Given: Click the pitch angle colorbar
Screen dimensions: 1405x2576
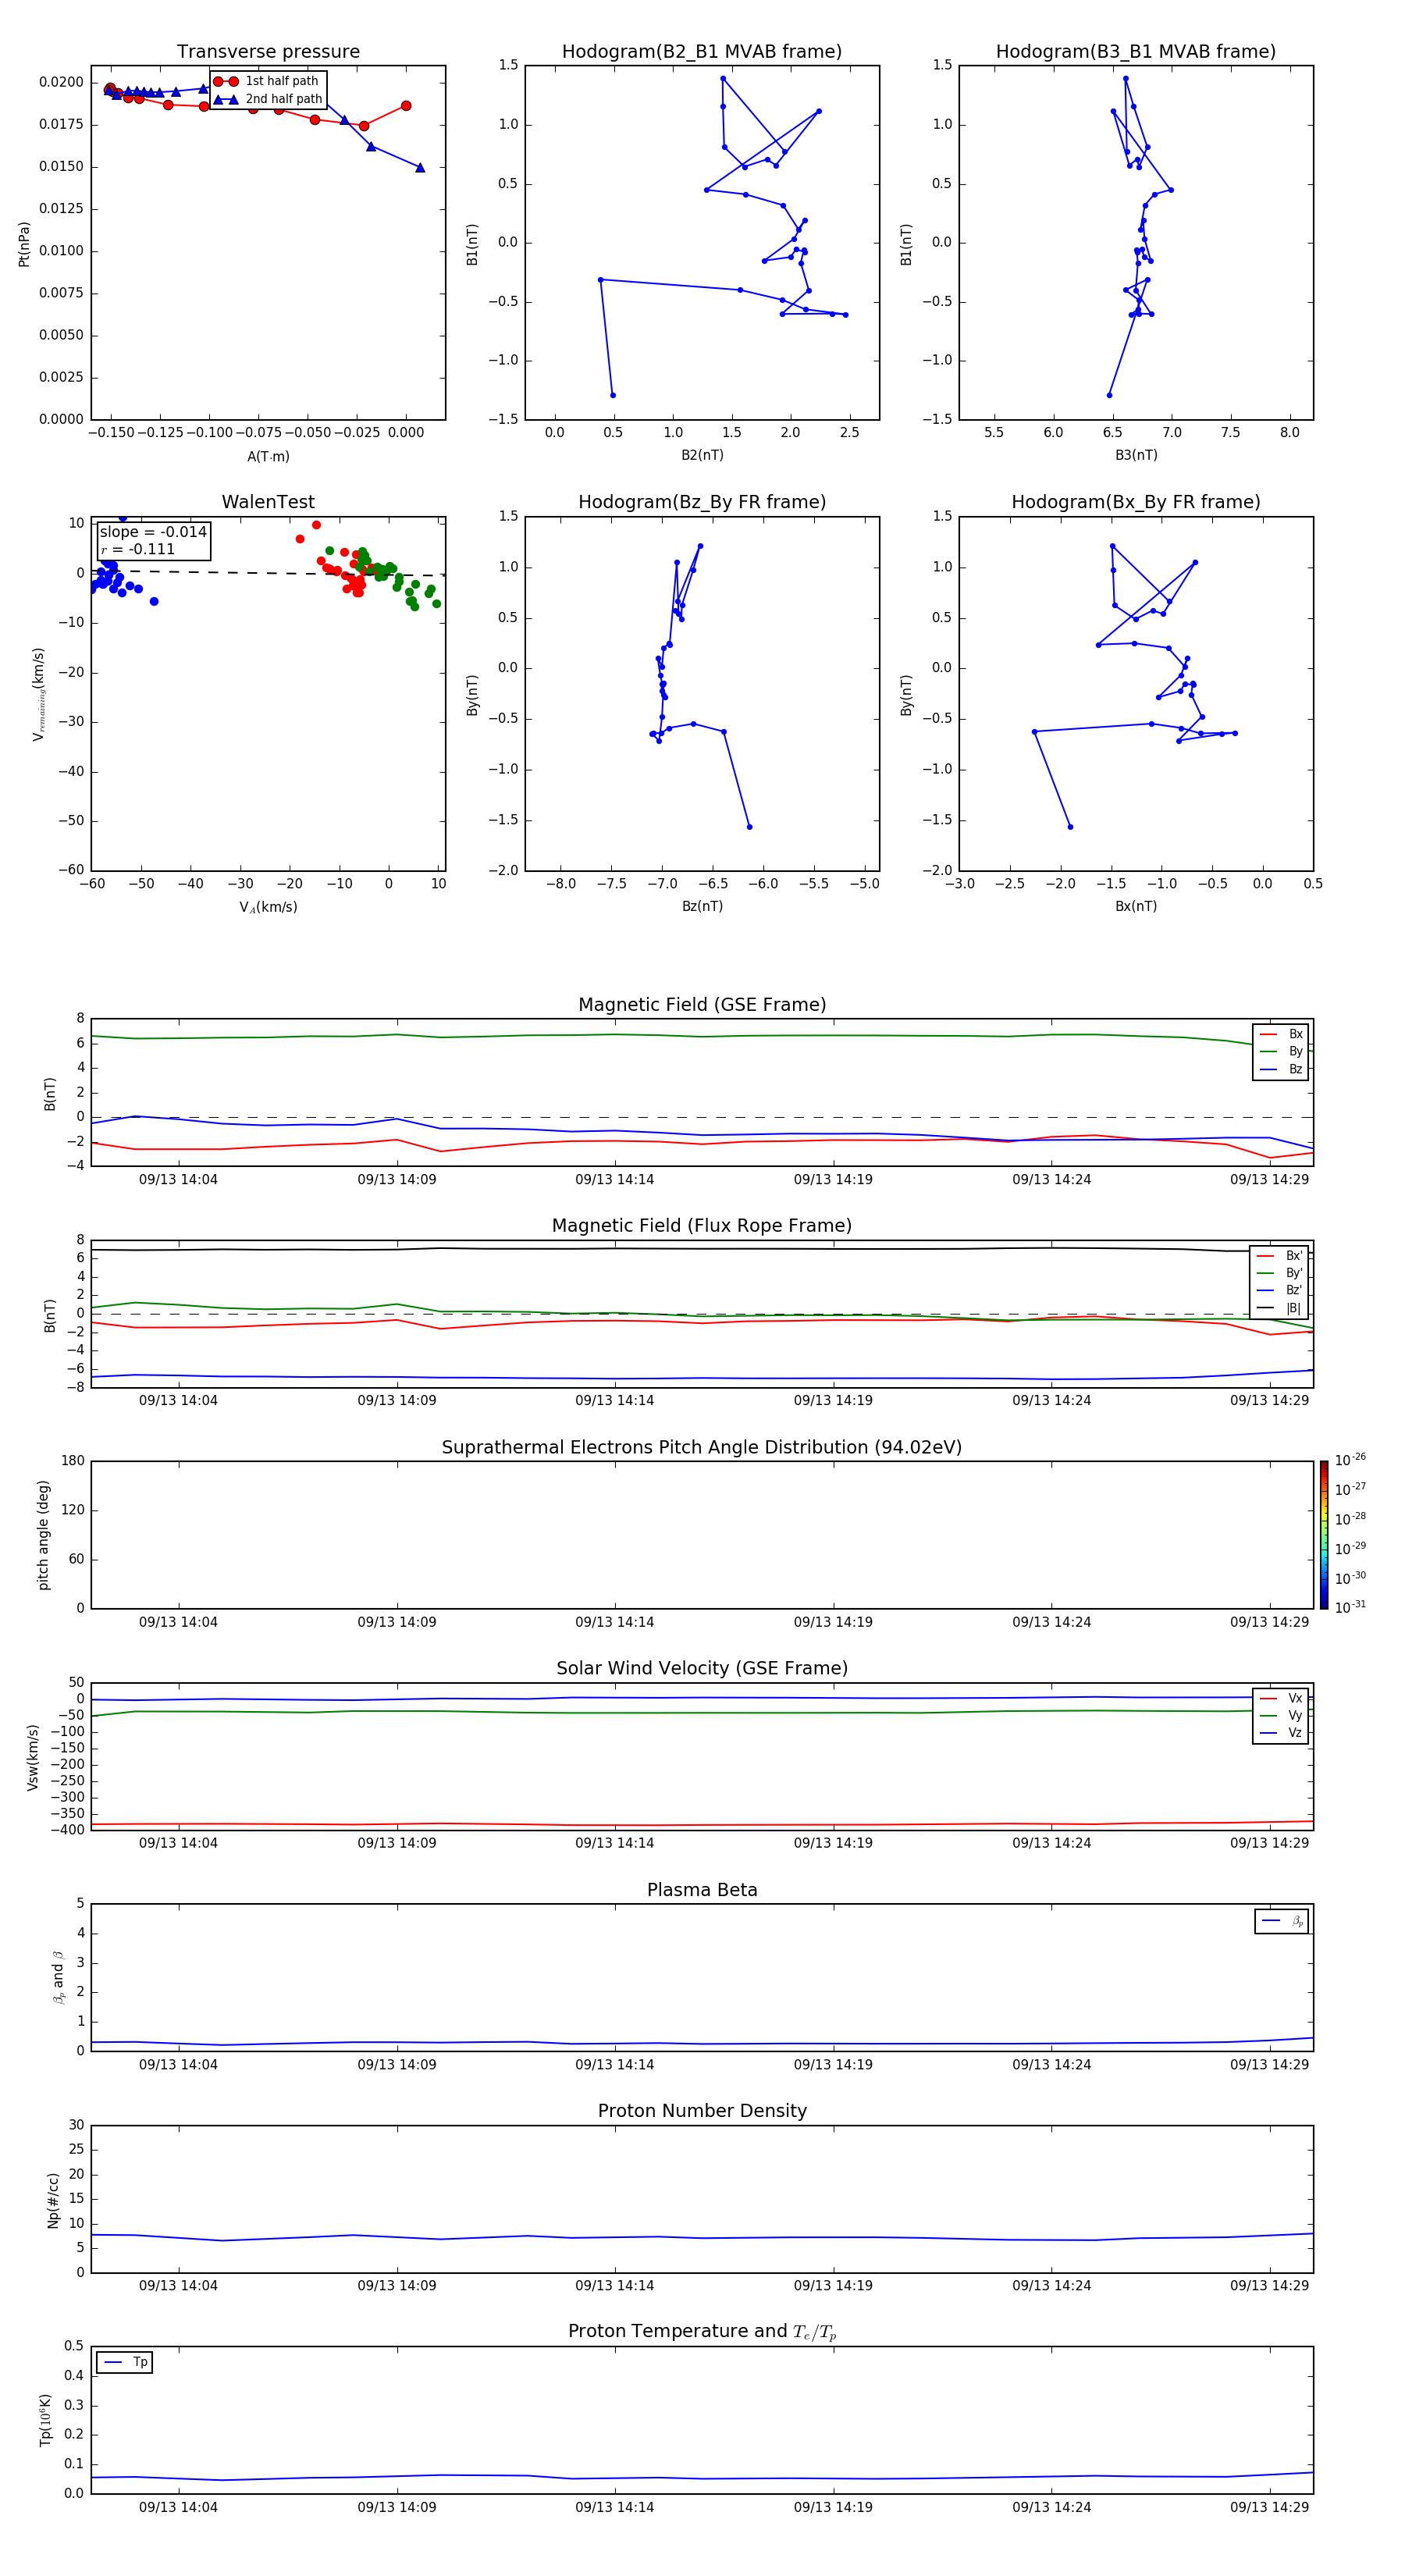Looking at the screenshot, I should (x=1324, y=1535).
